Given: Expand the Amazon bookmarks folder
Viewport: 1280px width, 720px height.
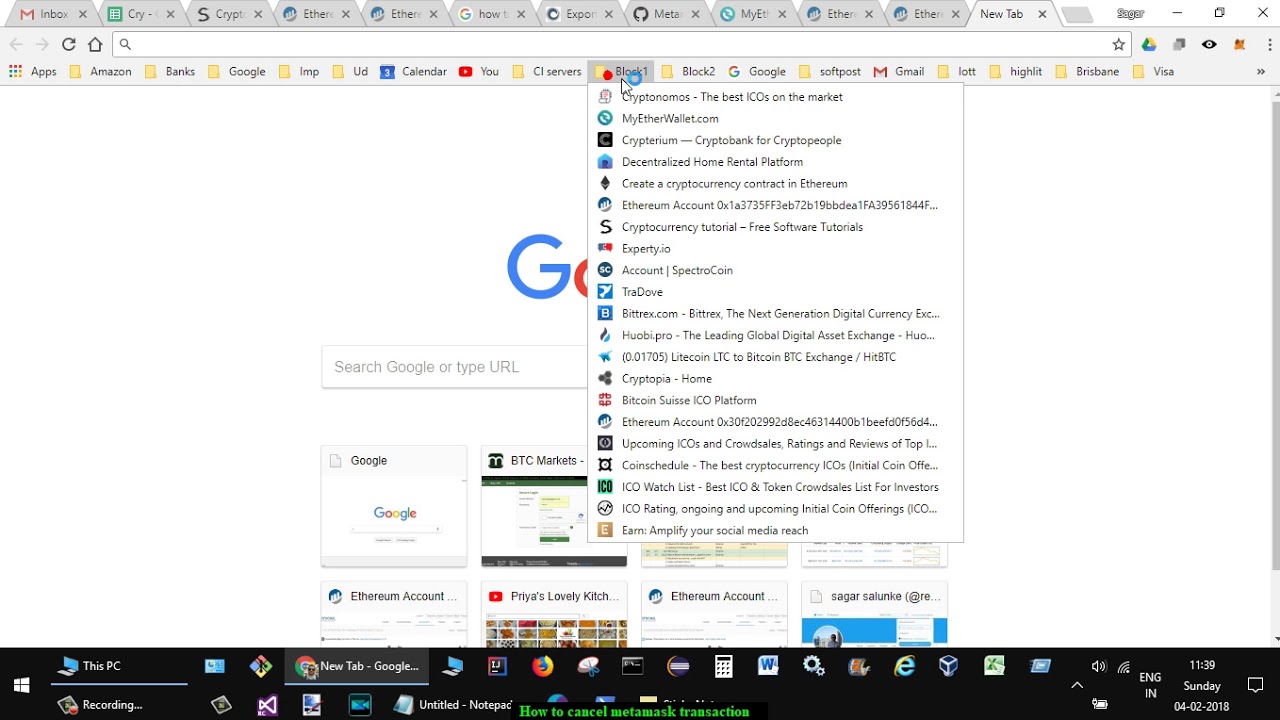Looking at the screenshot, I should click(x=100, y=72).
